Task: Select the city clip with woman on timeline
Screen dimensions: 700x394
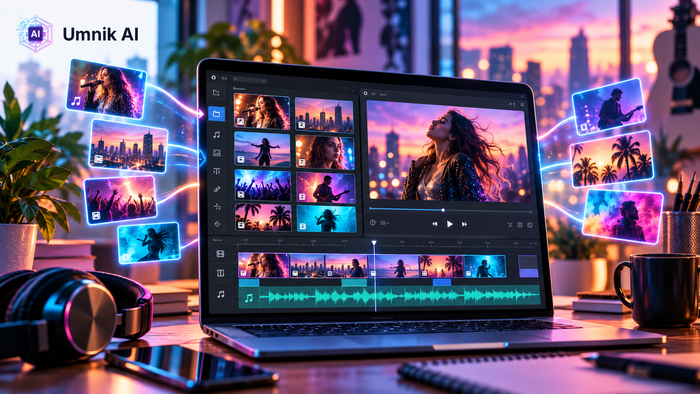Action: pyautogui.click(x=346, y=266)
